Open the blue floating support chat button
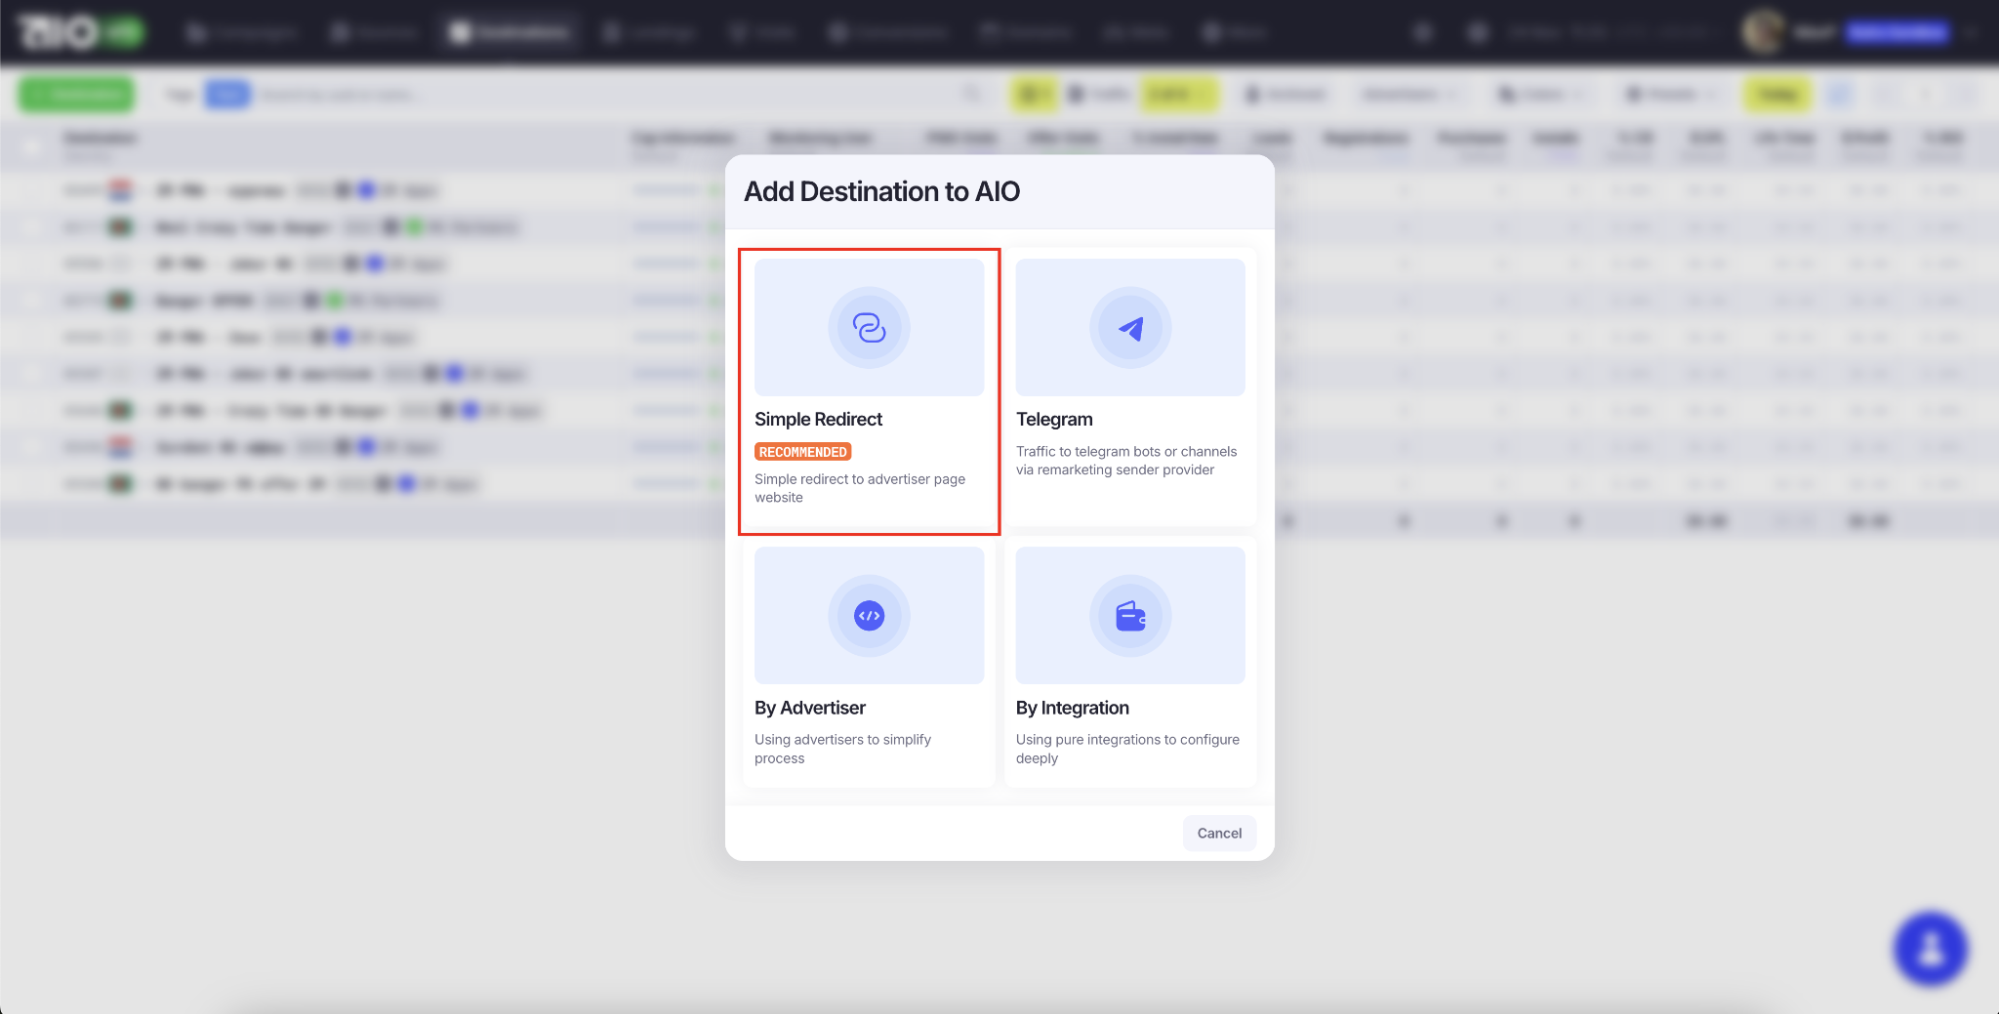1999x1015 pixels. point(1930,948)
